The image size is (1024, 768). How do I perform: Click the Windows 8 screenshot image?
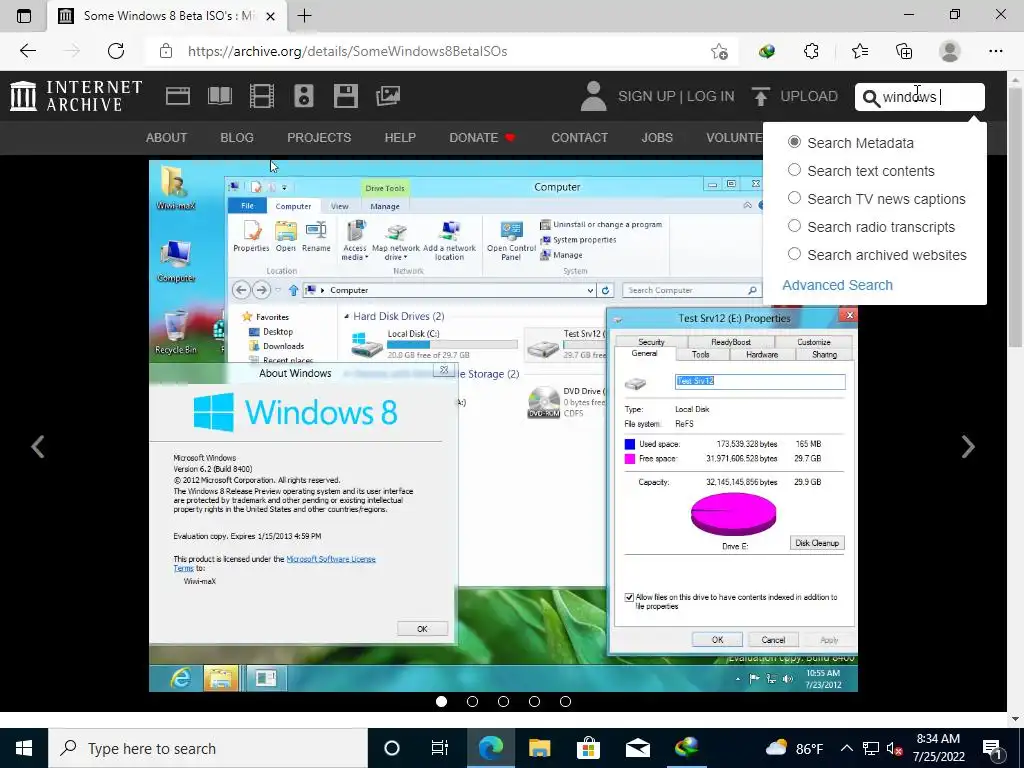pos(503,426)
